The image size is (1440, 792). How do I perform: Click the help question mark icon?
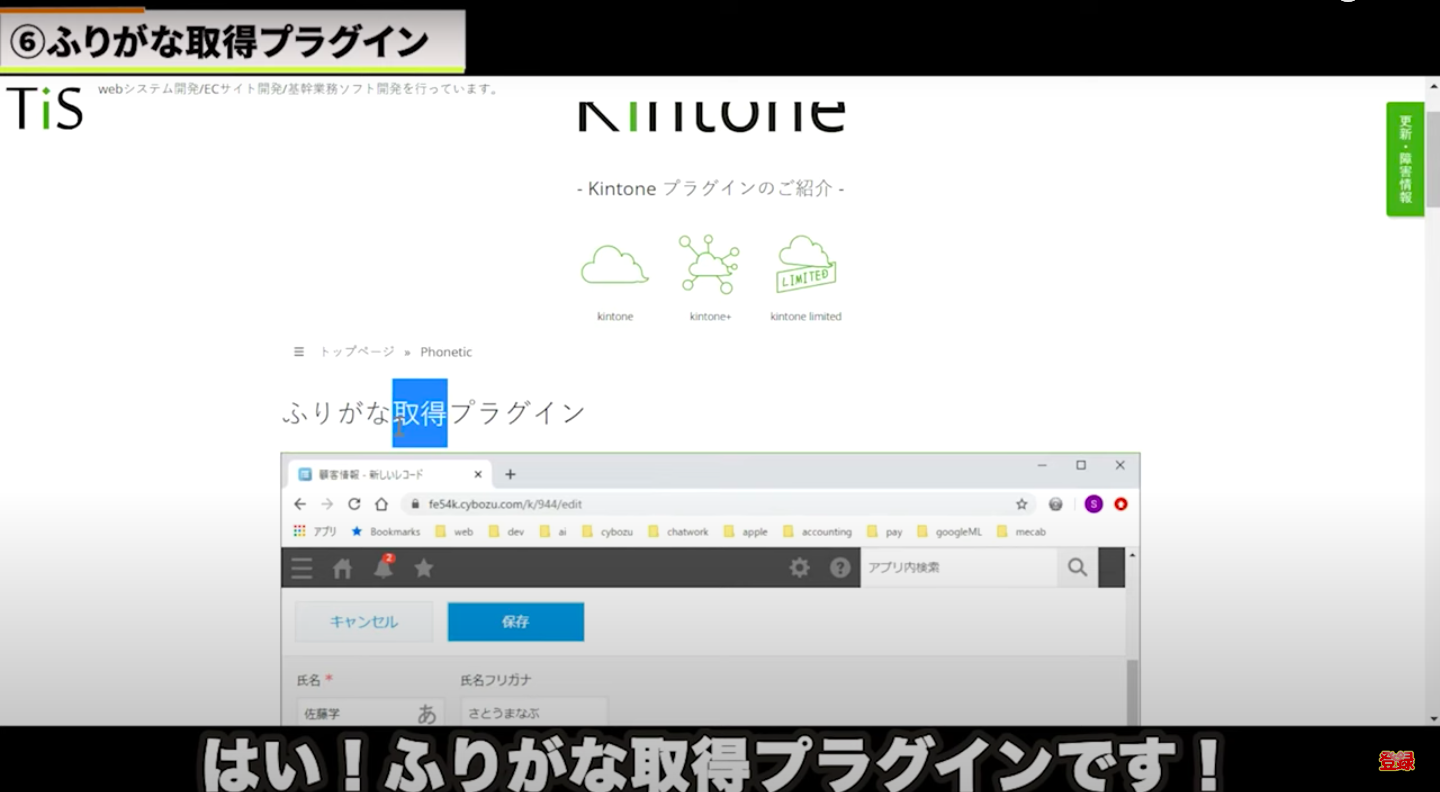tap(840, 568)
